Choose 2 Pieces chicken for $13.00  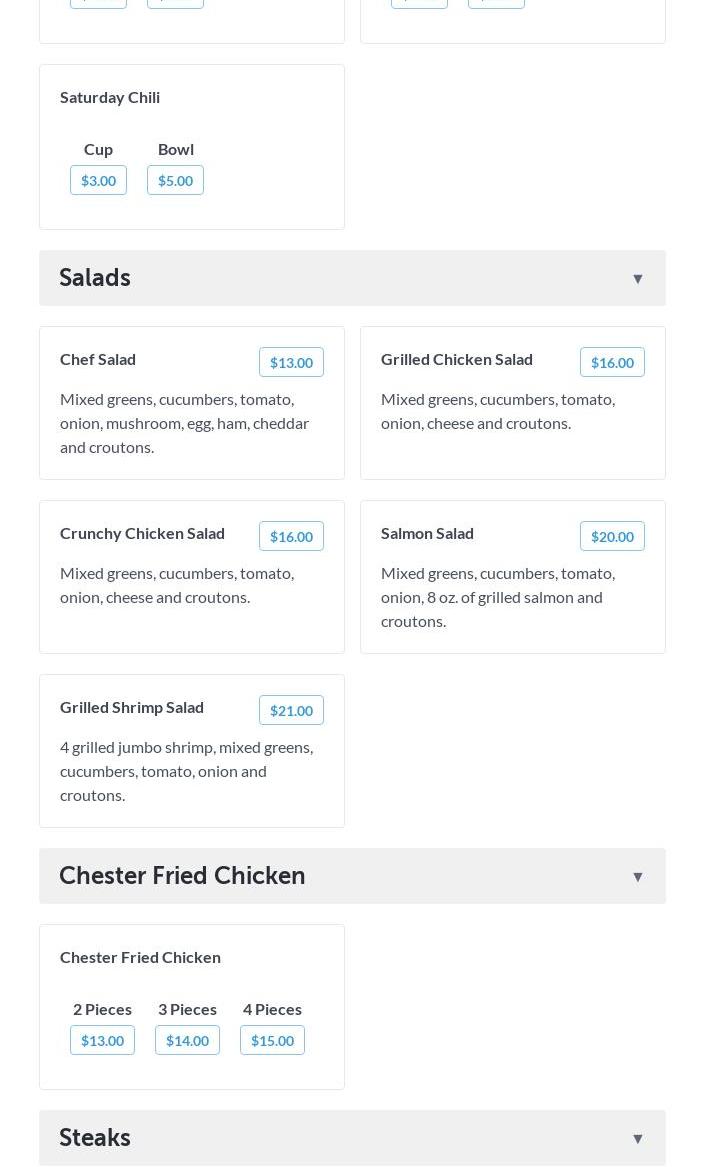(102, 1041)
